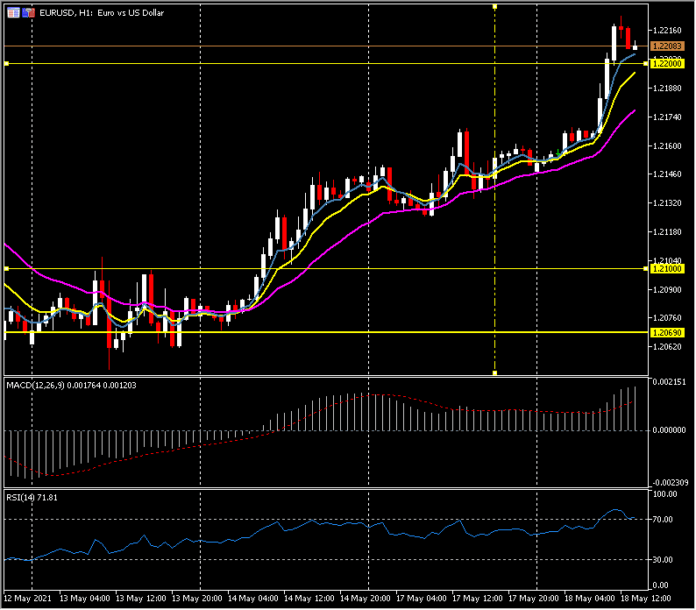
Task: Click the 14 May 12:00 time label
Action: (309, 599)
